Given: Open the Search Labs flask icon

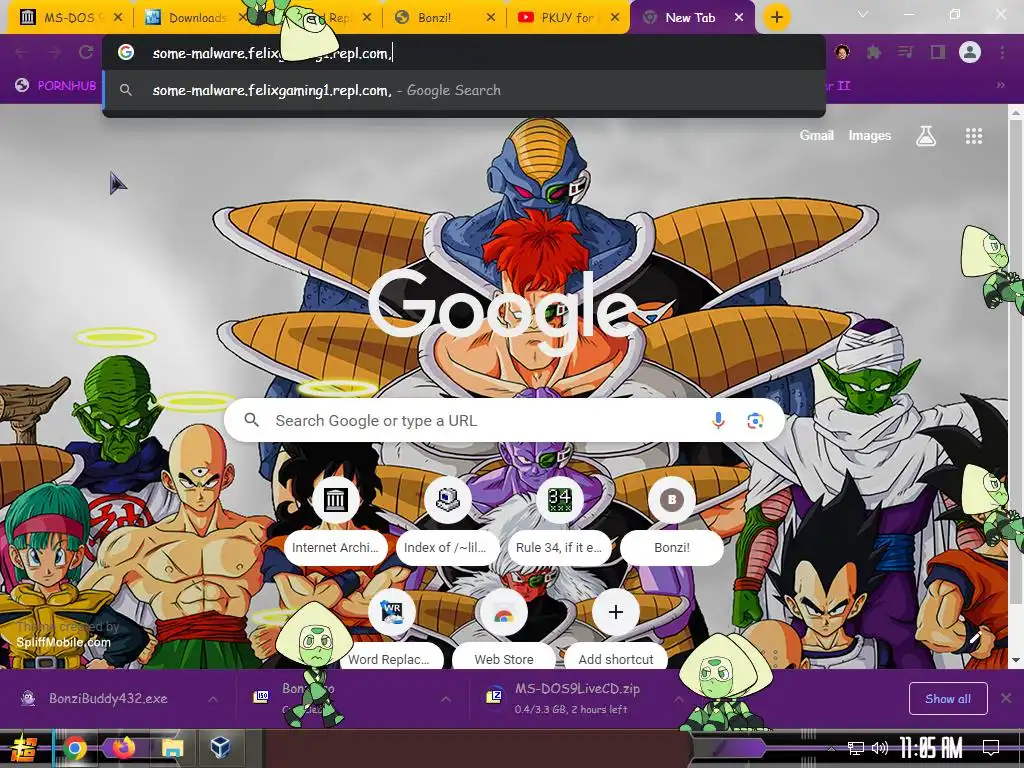Looking at the screenshot, I should click(x=926, y=136).
